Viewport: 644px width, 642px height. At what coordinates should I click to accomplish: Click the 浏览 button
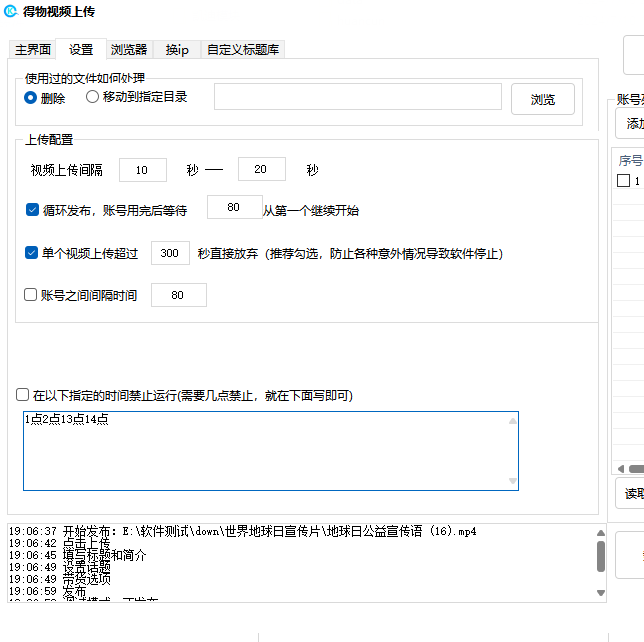(x=543, y=99)
